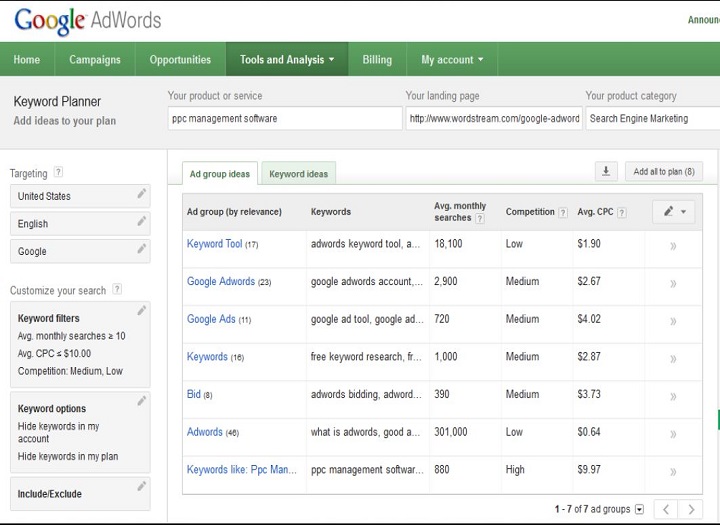Click the Keywords column header
The height and width of the screenshot is (525, 720).
331,212
